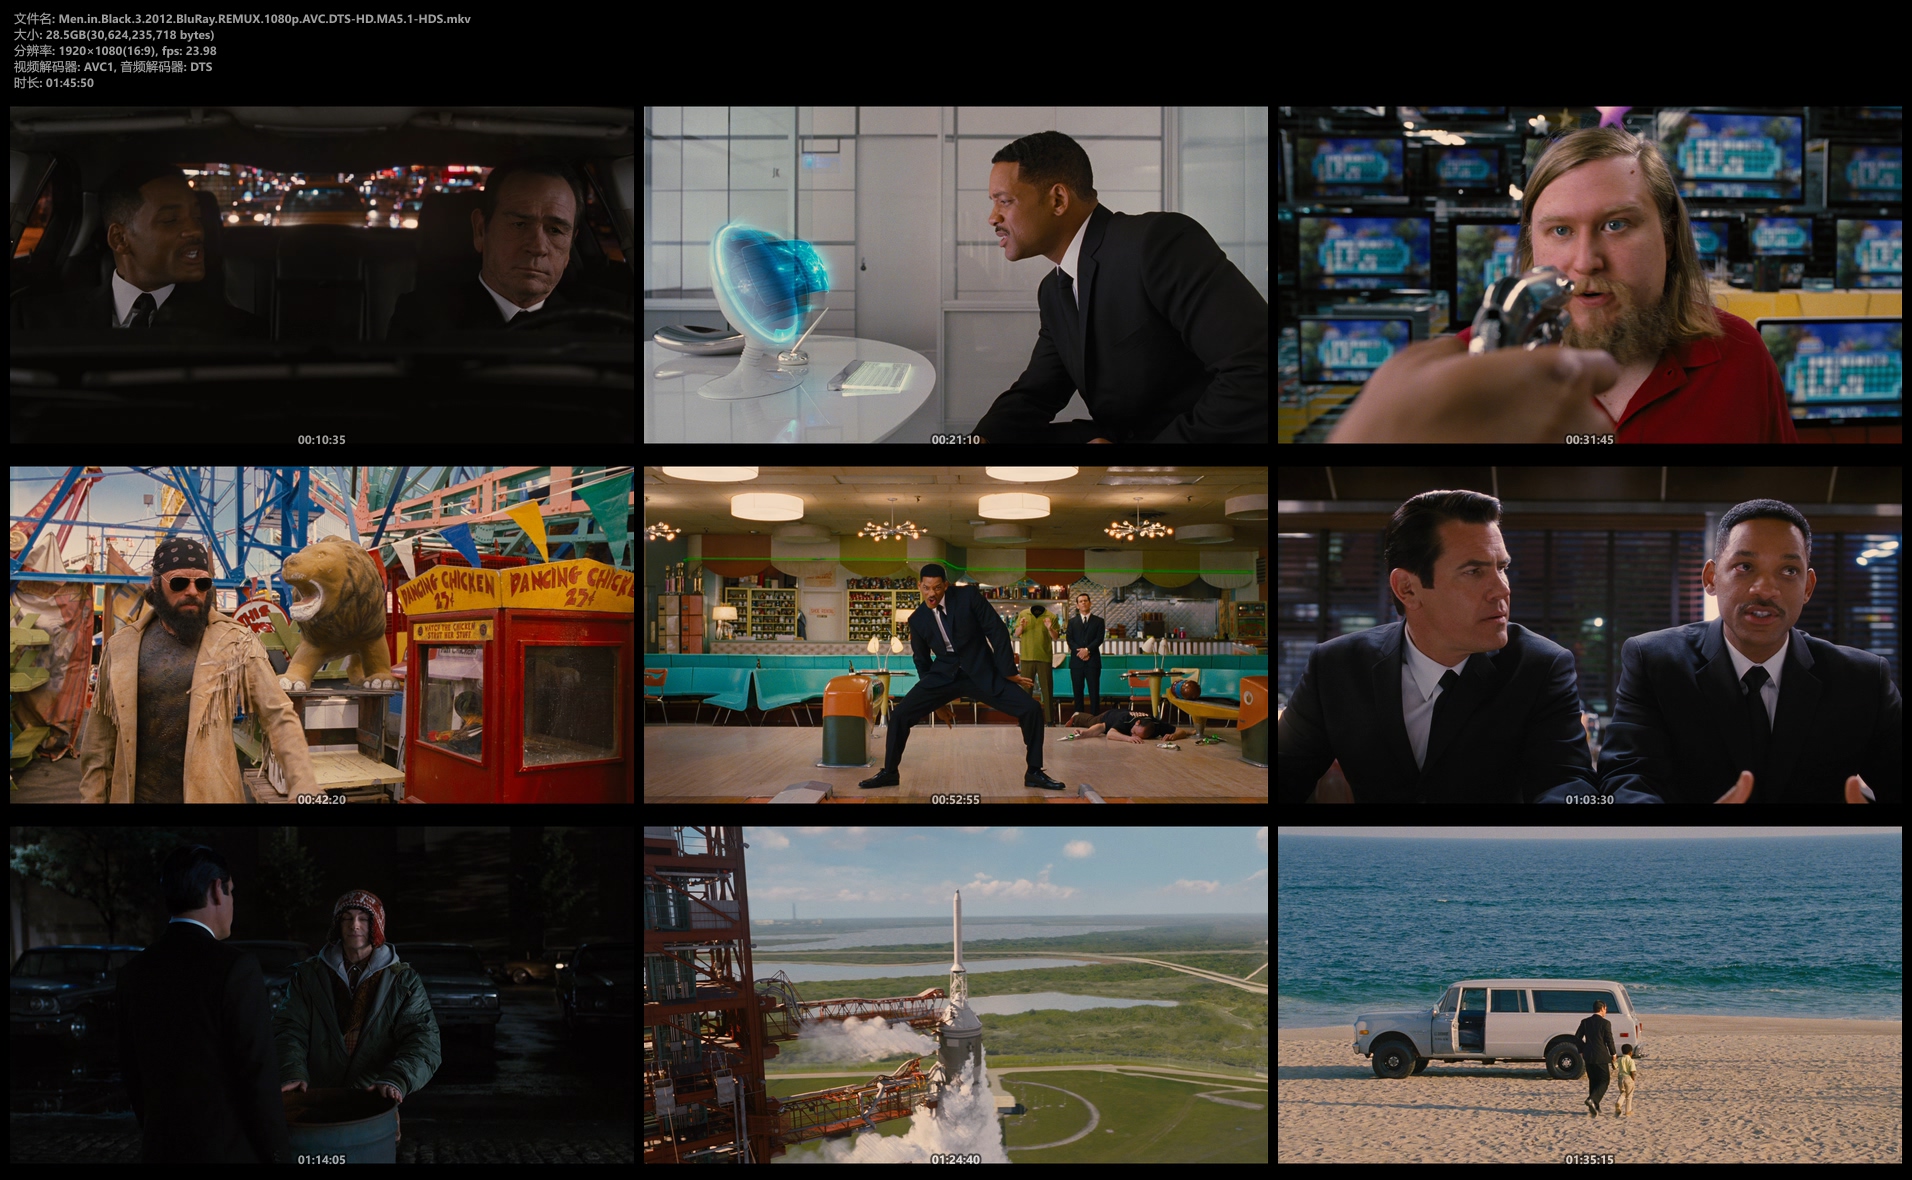
Task: Click the duration text 01:45:50
Action: coord(70,83)
